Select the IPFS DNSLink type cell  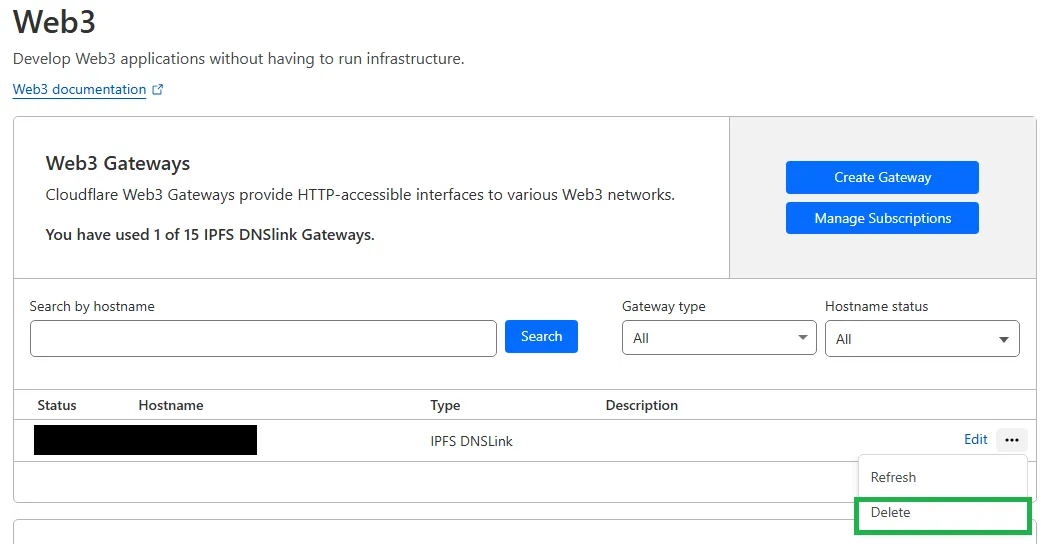[x=471, y=441]
